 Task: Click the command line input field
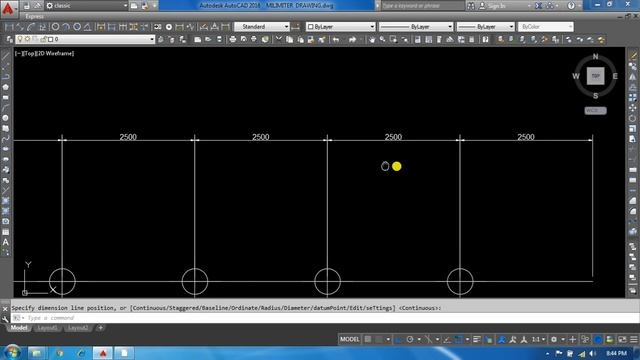coord(324,318)
